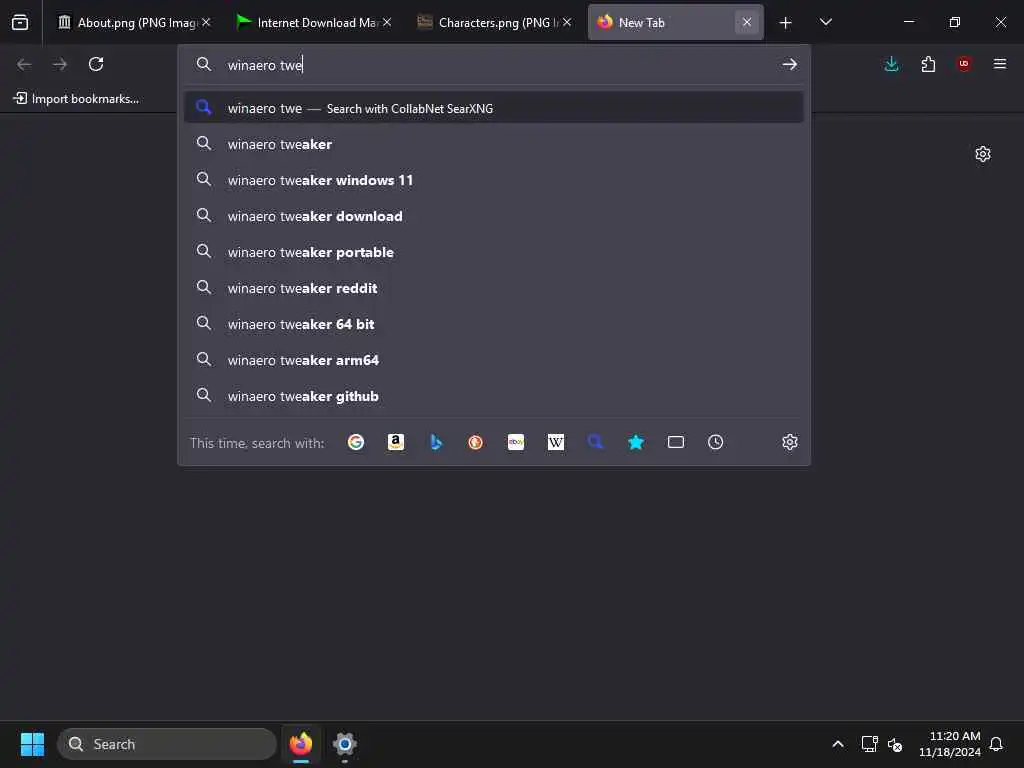This screenshot has width=1024, height=768.
Task: Search this time with Bing
Action: click(x=436, y=442)
